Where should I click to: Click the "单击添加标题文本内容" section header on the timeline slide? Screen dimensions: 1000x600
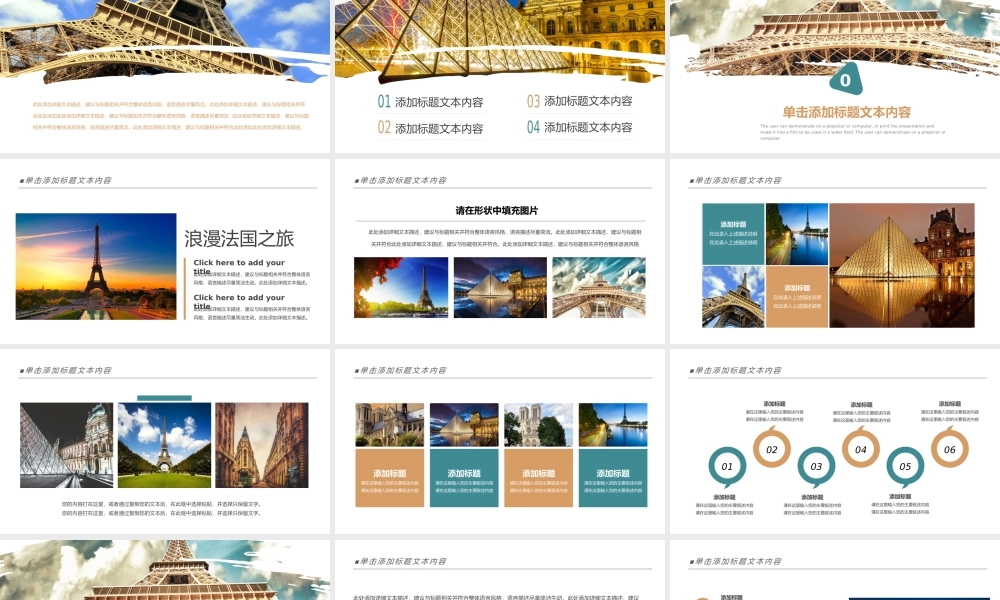click(738, 371)
